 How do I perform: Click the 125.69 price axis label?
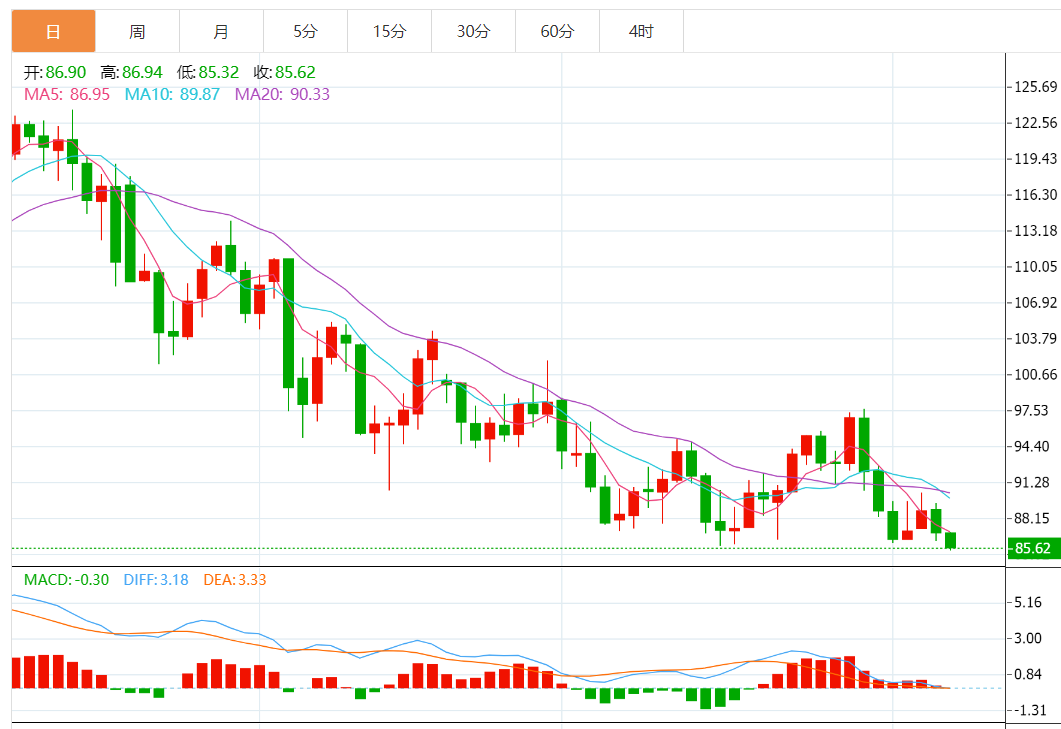tap(1035, 87)
